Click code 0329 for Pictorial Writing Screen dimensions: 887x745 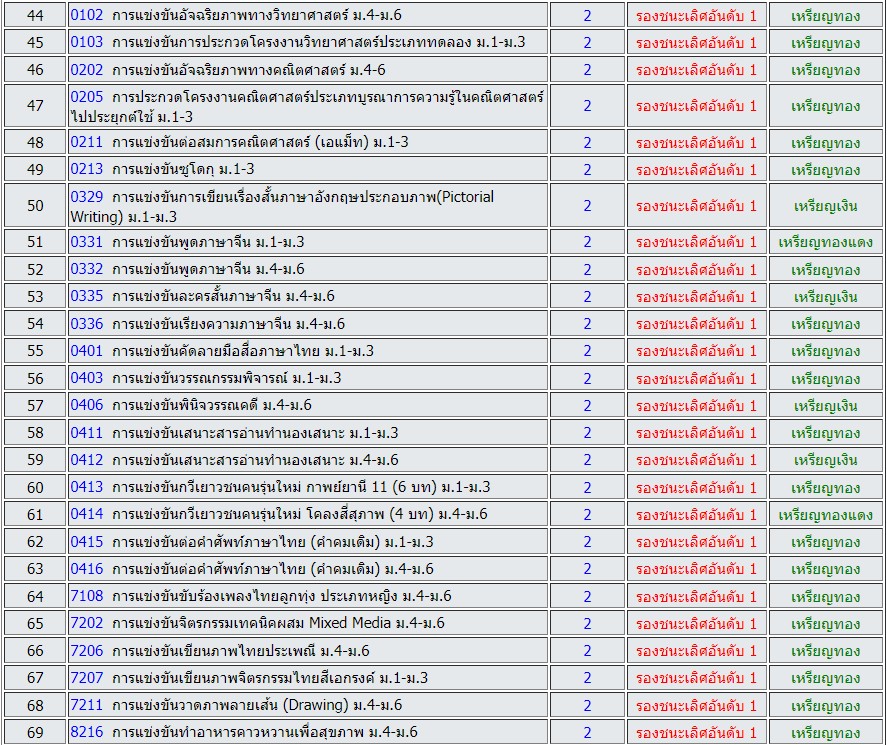(86, 197)
